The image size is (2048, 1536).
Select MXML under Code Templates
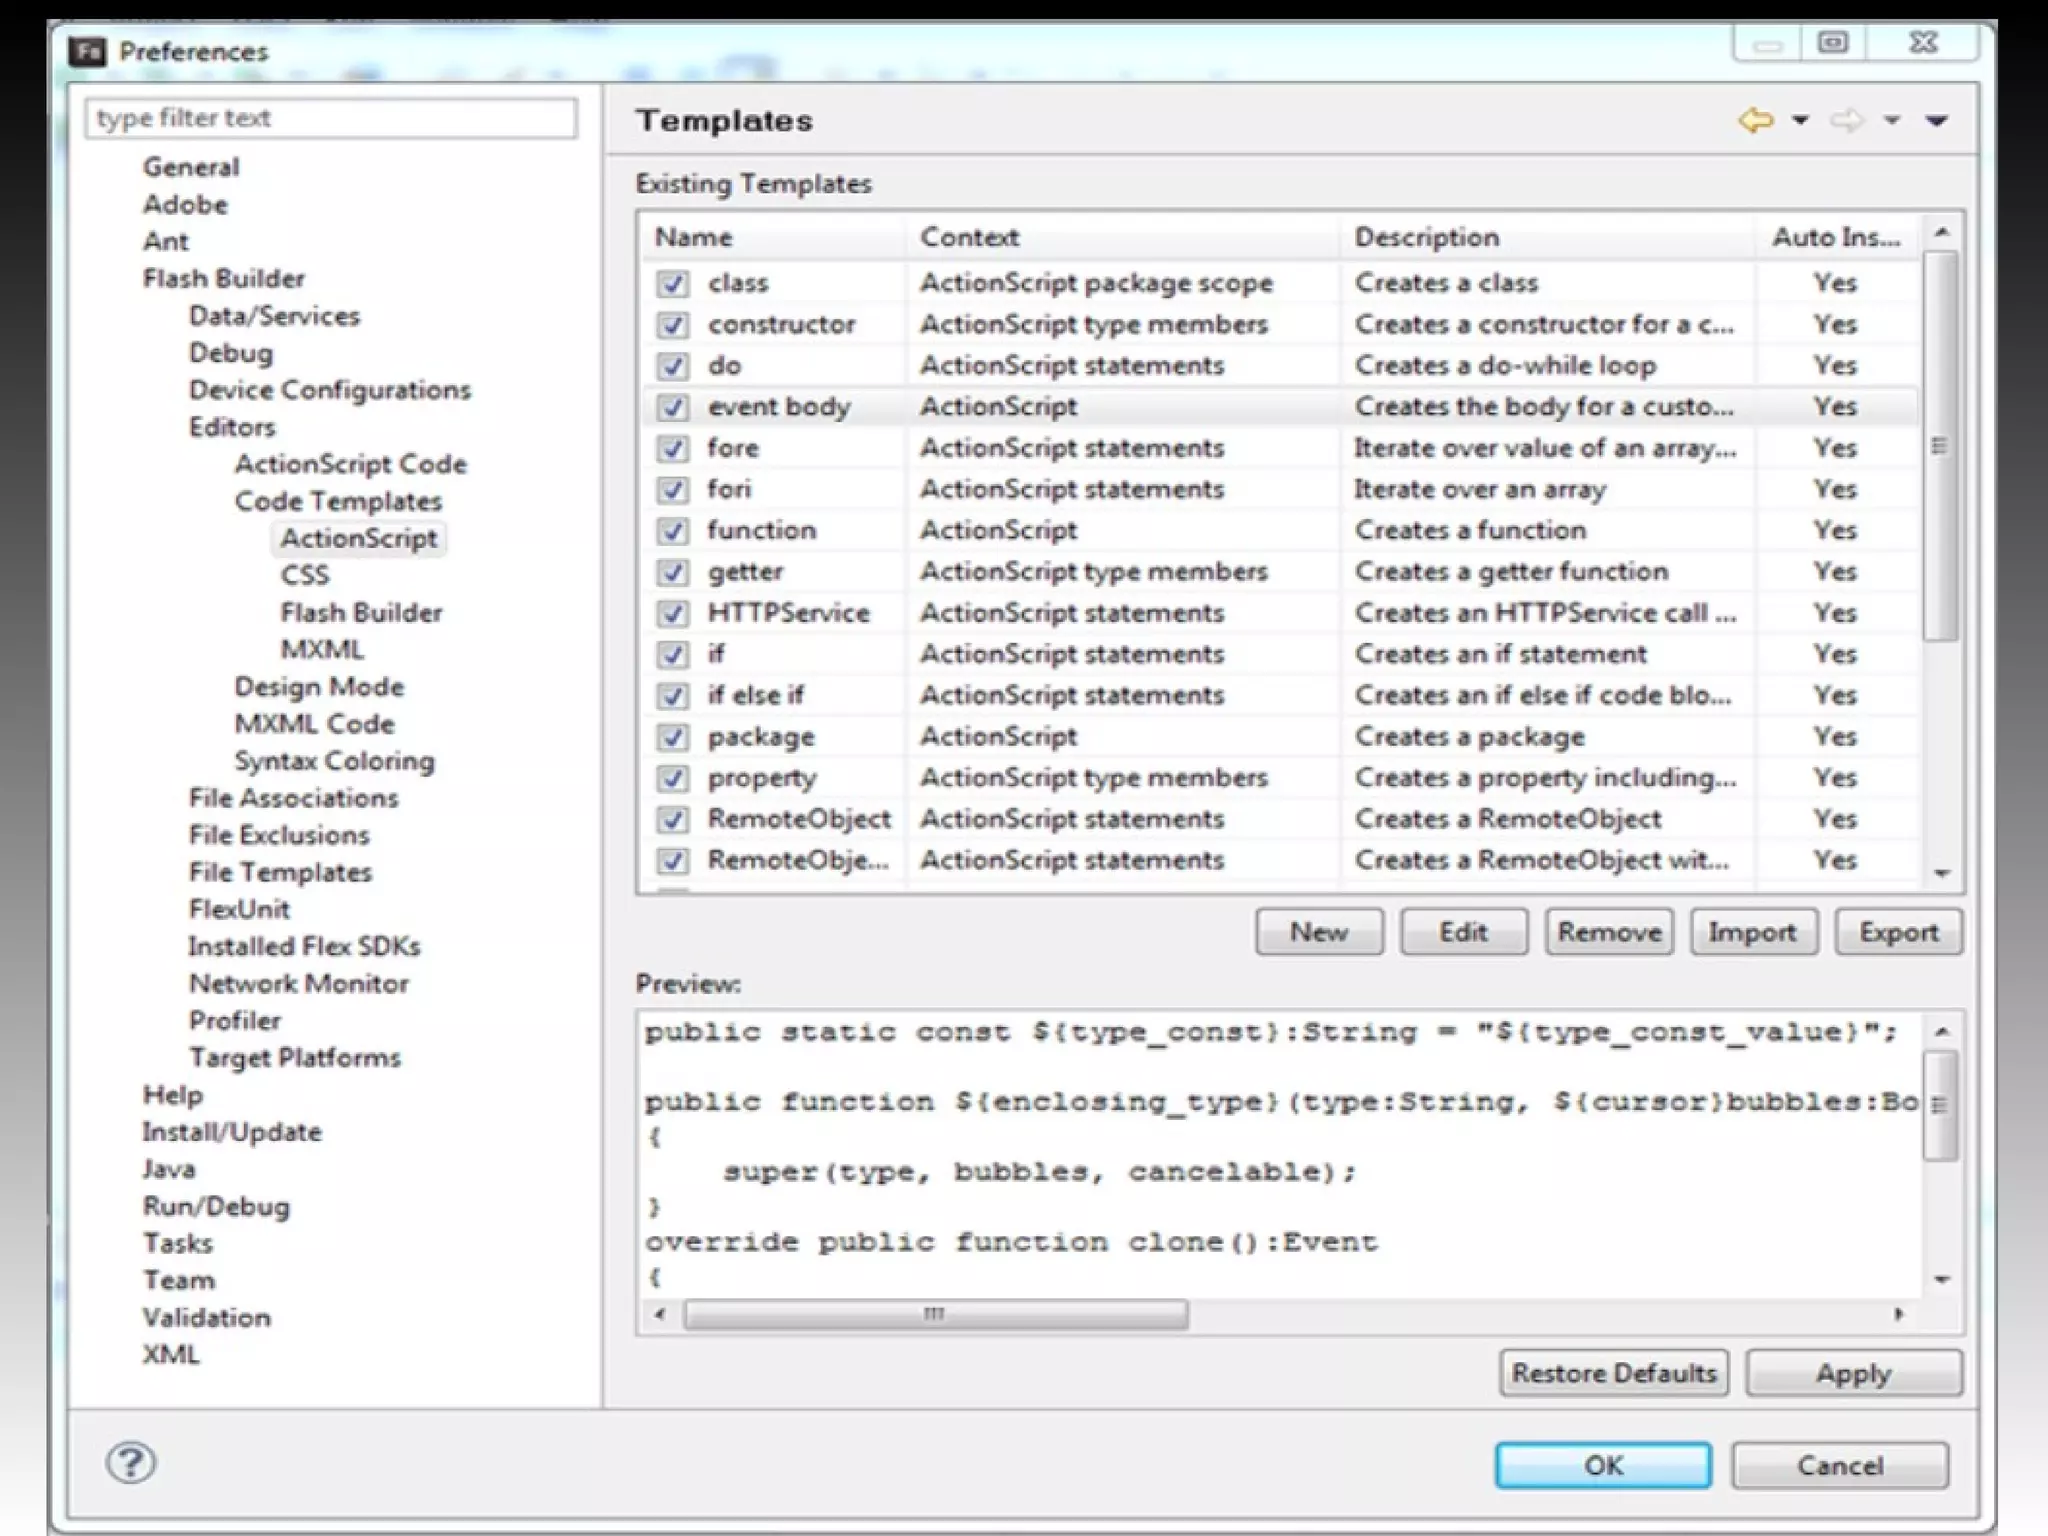click(x=321, y=650)
